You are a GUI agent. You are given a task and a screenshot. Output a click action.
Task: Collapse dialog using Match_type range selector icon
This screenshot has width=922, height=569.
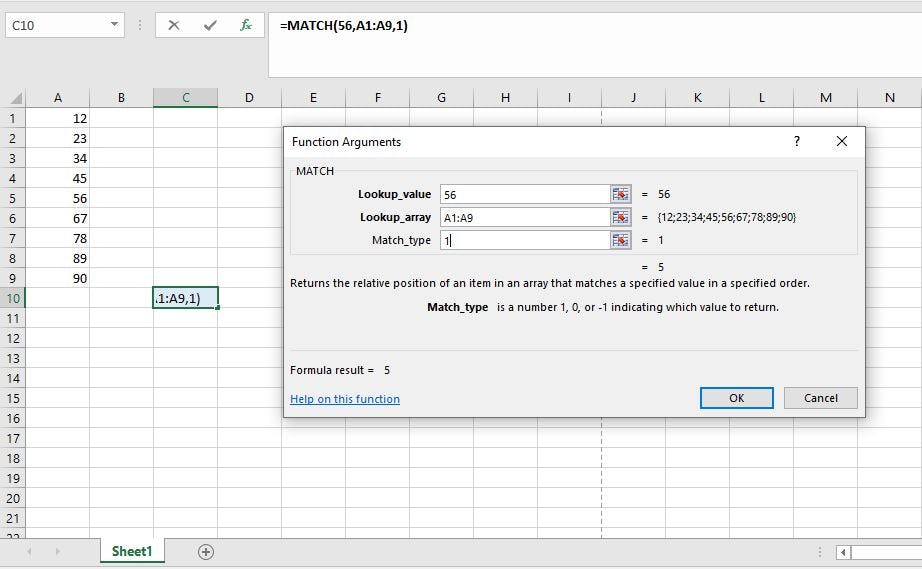pyautogui.click(x=620, y=240)
